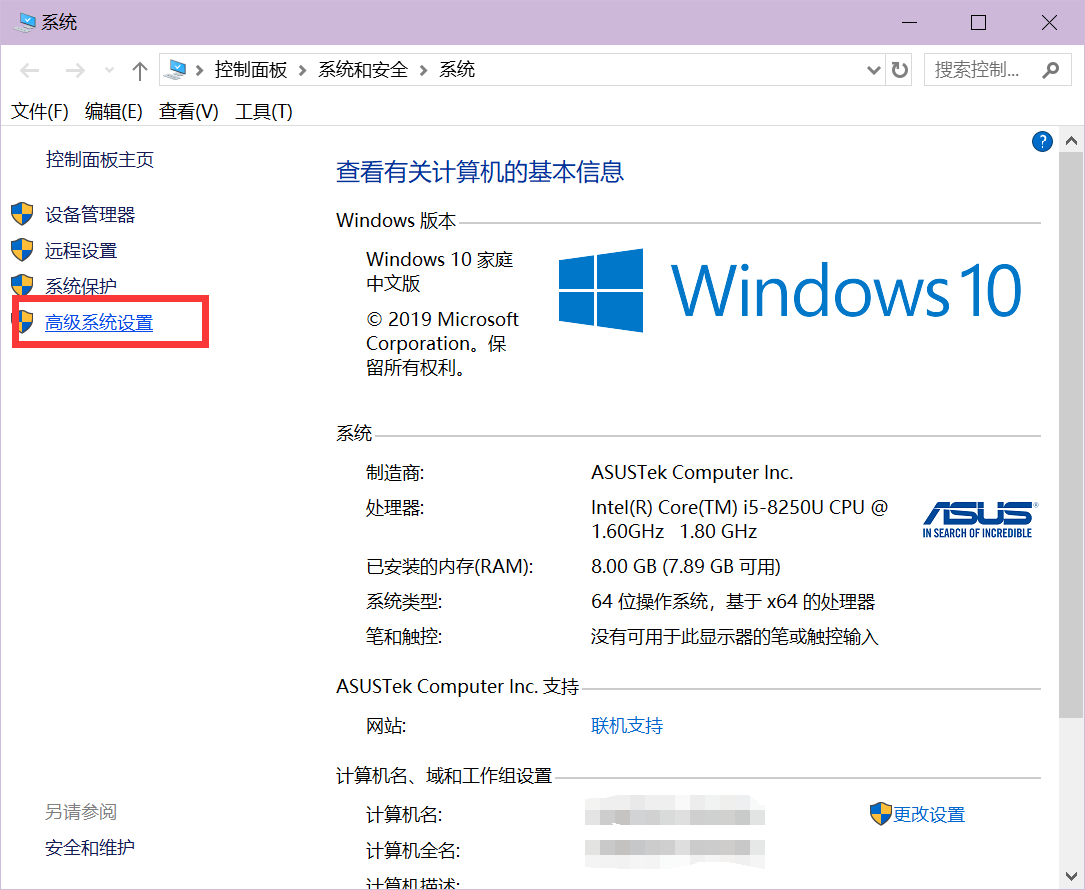Click shield icon beside 更改设置
The height and width of the screenshot is (890, 1085).
880,814
